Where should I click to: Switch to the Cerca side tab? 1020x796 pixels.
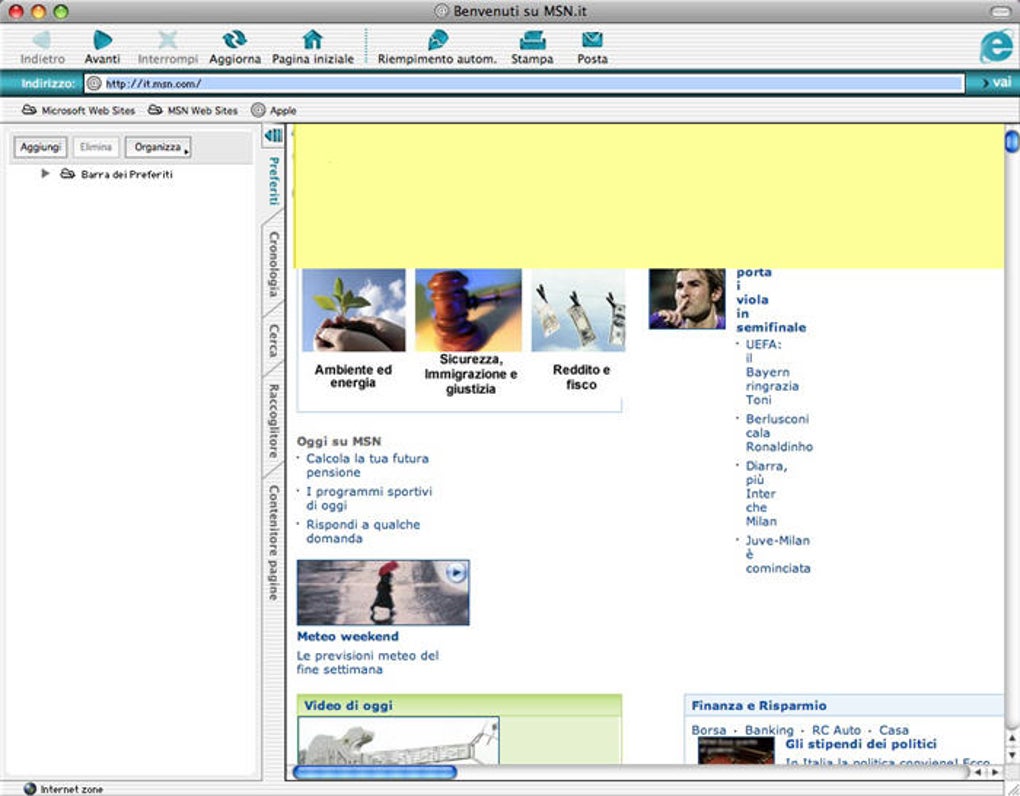pyautogui.click(x=273, y=341)
